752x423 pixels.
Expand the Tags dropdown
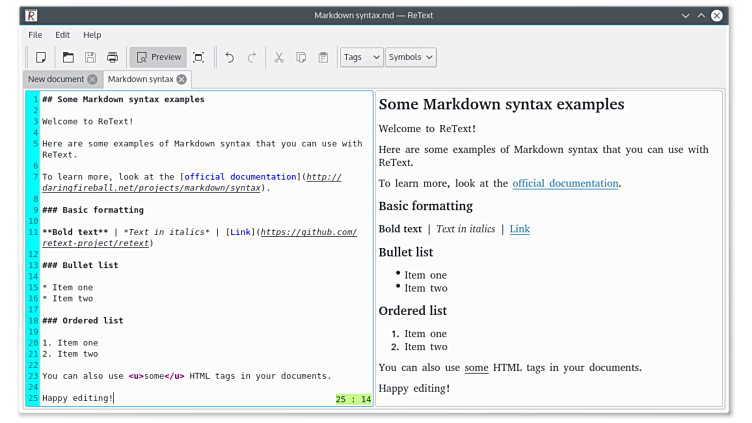point(361,57)
